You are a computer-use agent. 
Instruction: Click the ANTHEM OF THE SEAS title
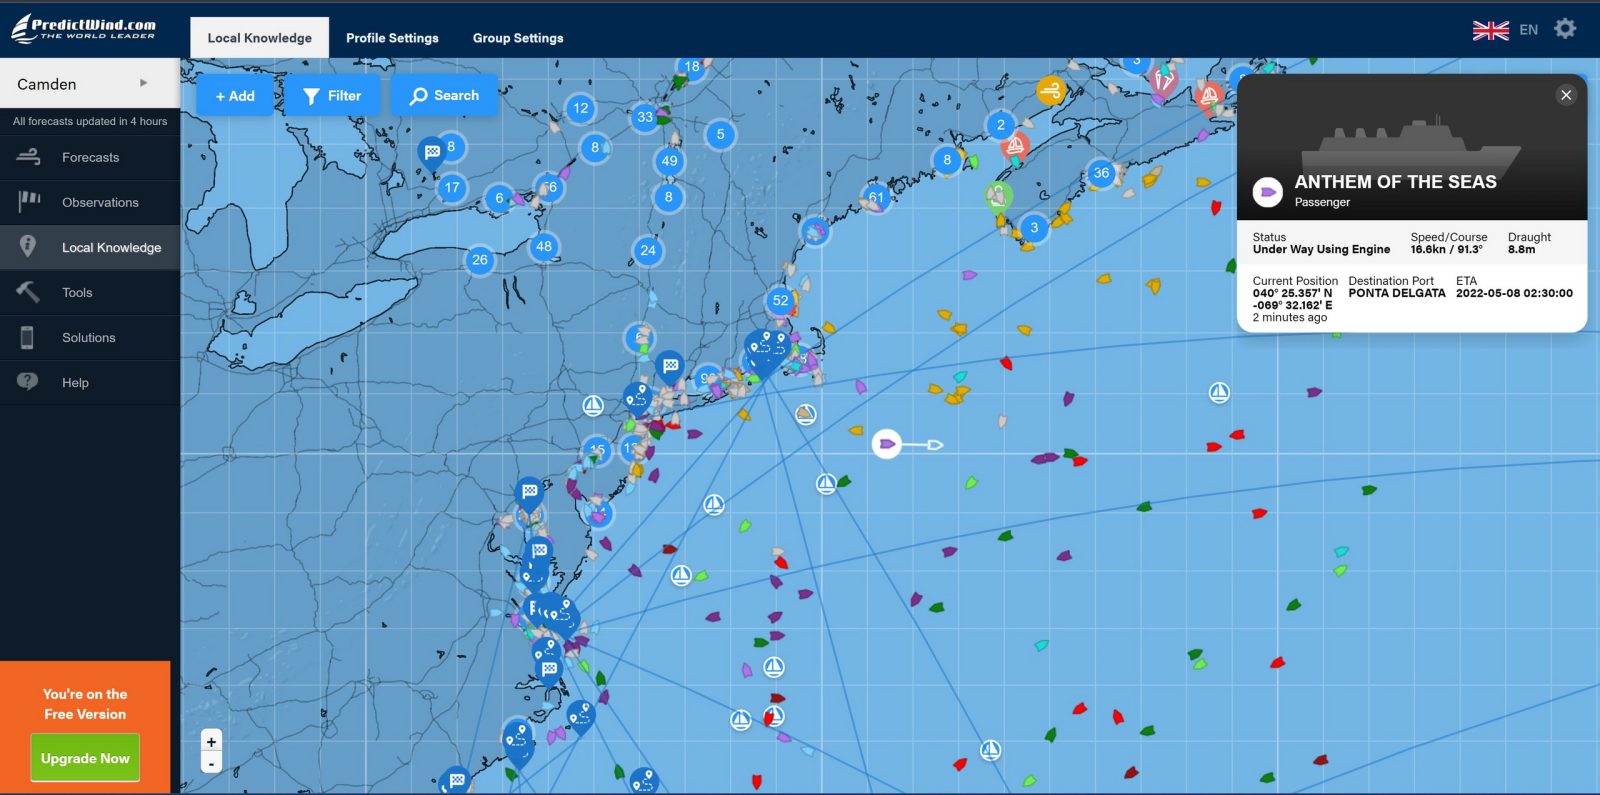point(1395,182)
